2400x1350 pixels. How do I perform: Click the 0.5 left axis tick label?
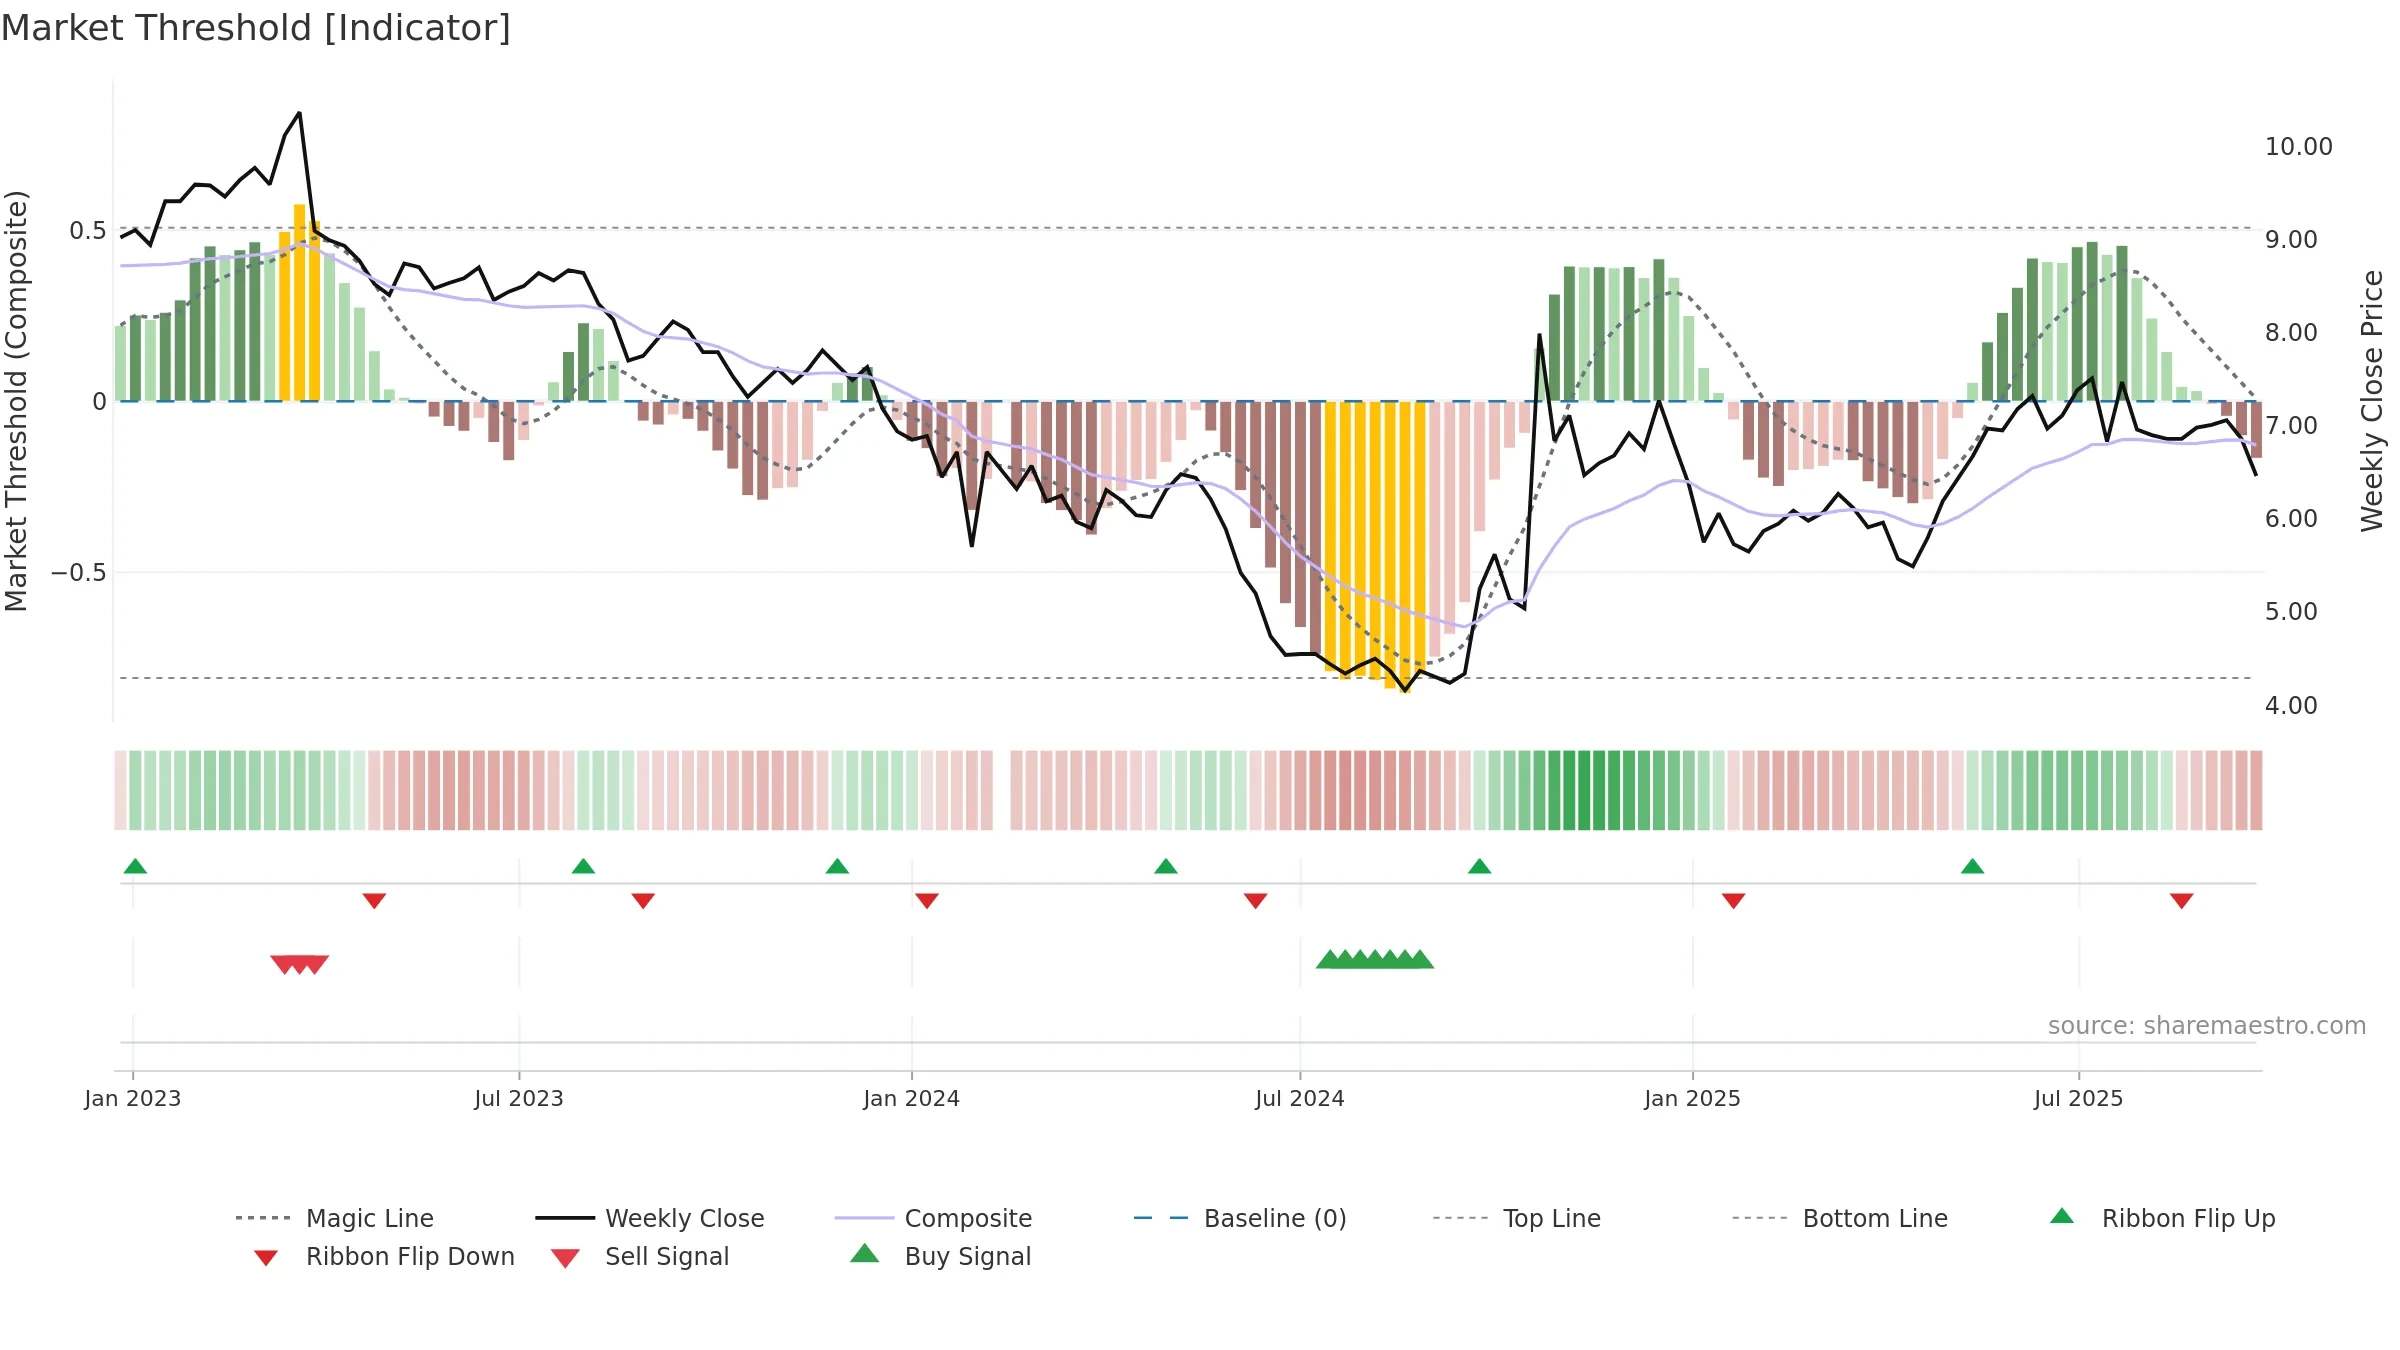point(88,231)
